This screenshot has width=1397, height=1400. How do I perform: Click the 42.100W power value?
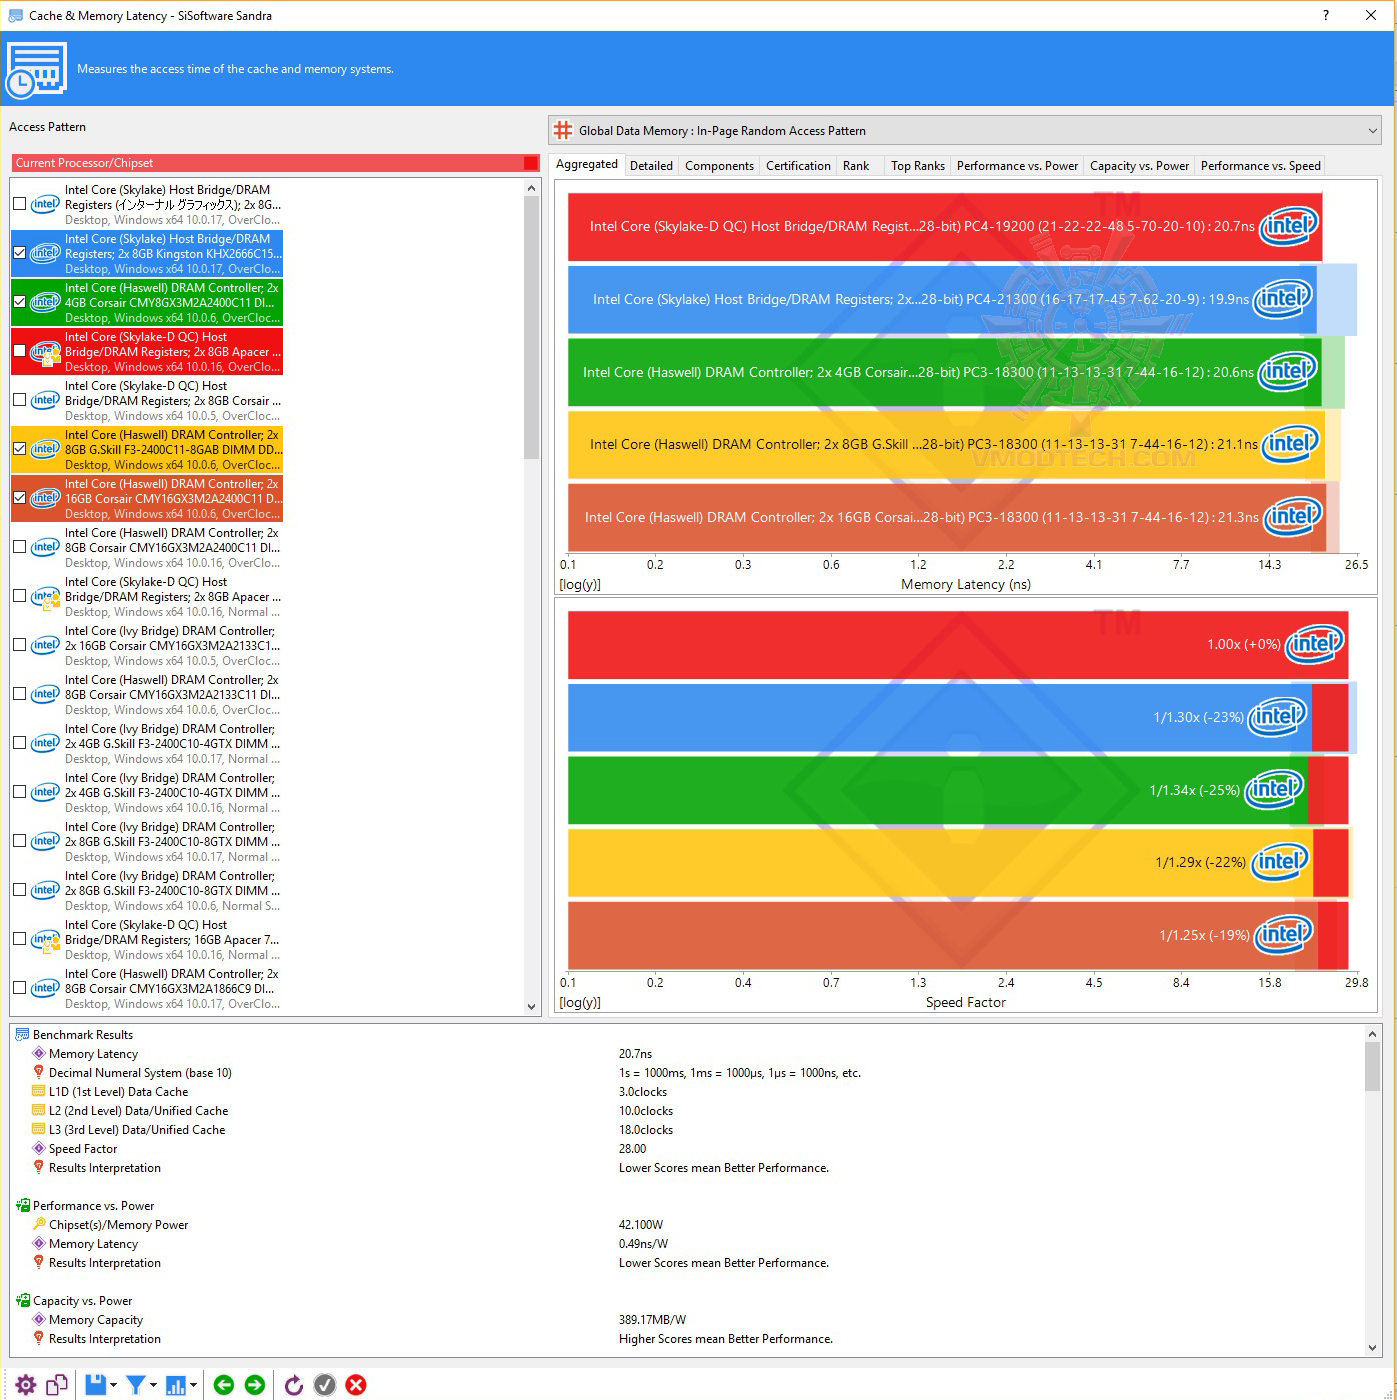641,1225
